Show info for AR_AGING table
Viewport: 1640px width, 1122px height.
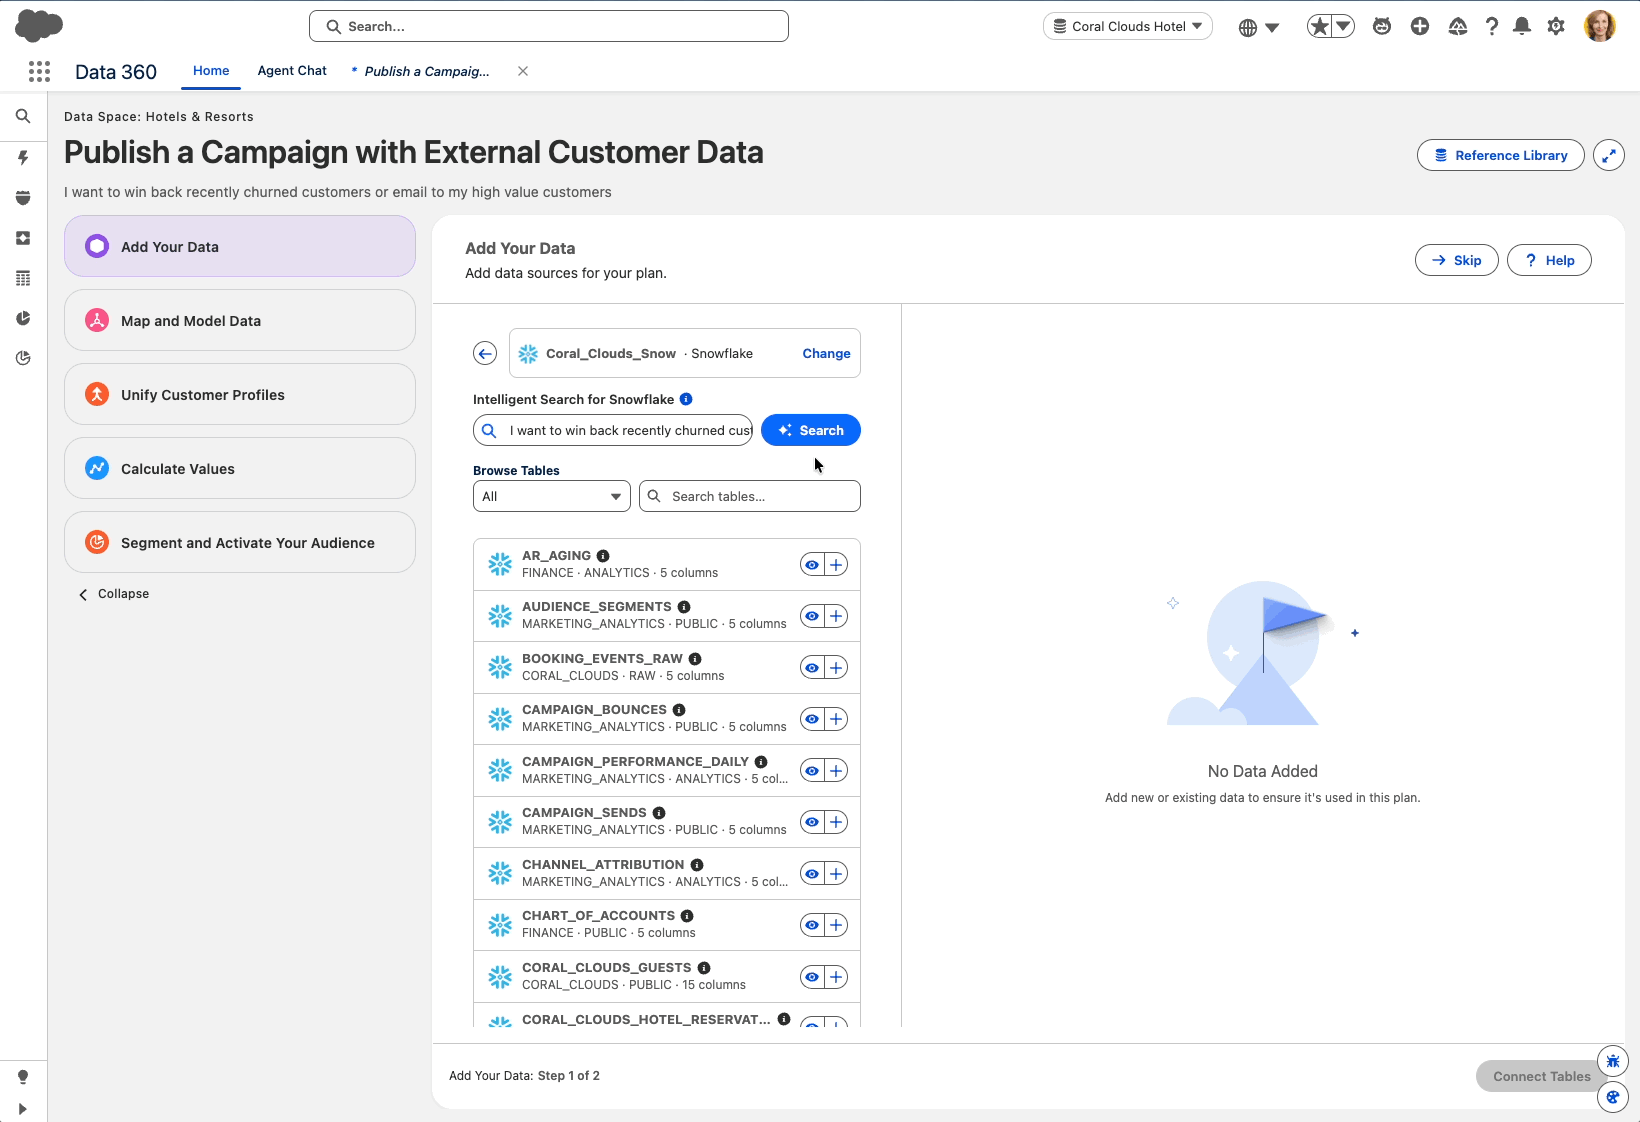[x=603, y=556]
